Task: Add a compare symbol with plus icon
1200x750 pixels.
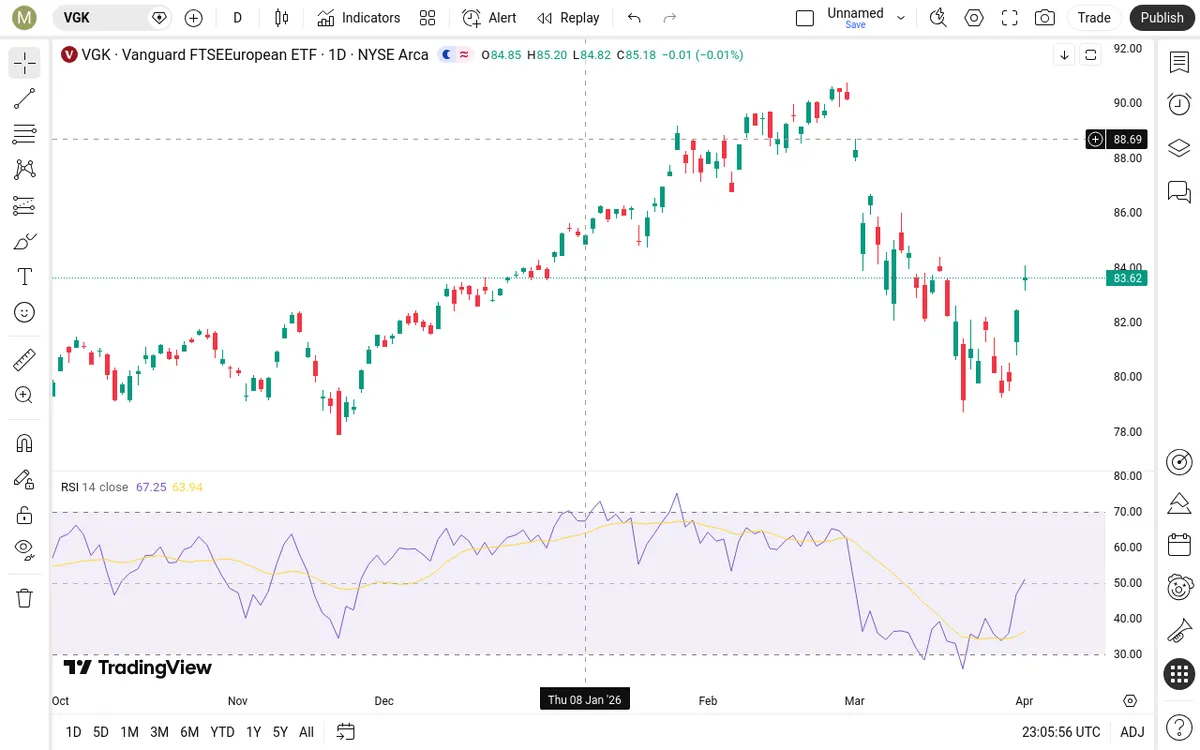Action: (x=194, y=18)
